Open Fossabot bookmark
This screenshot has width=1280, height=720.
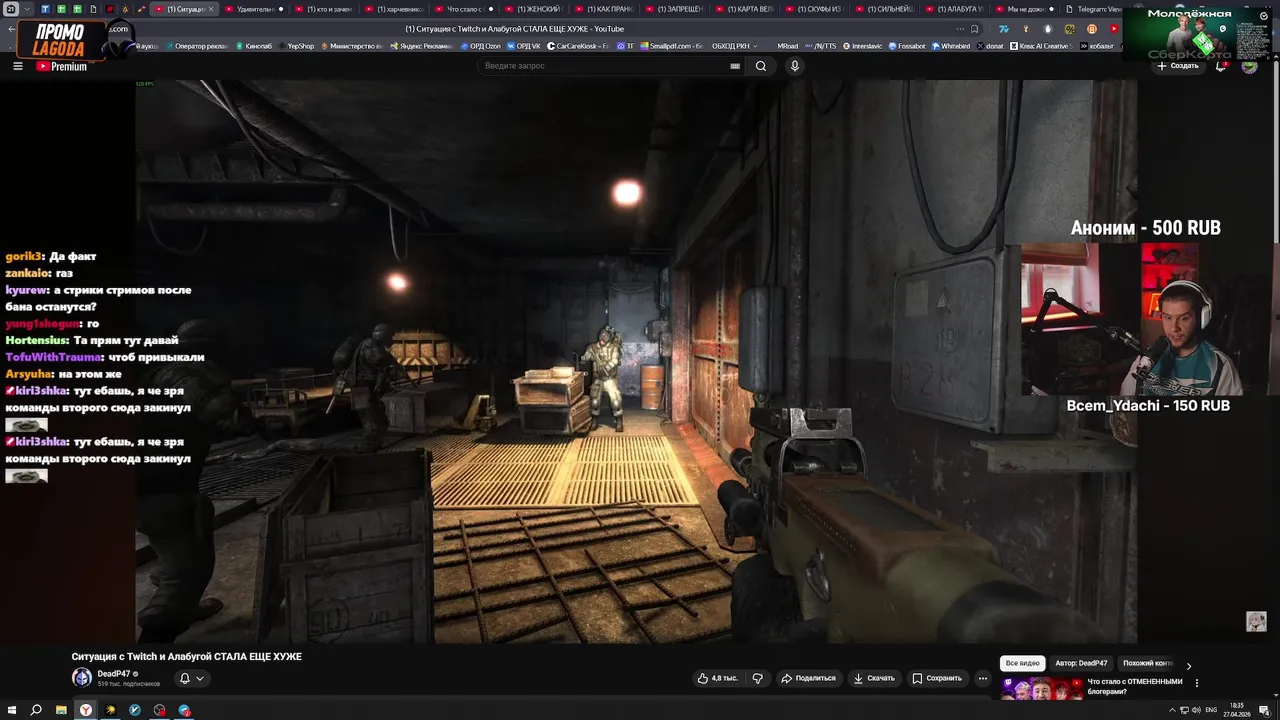pyautogui.click(x=906, y=46)
